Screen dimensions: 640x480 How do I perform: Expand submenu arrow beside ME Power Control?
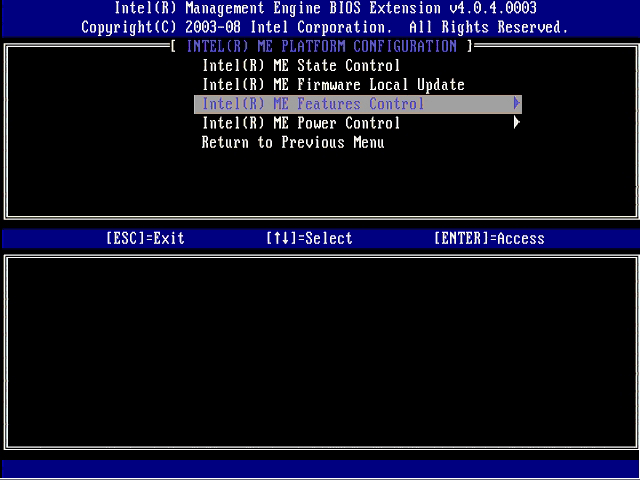(517, 123)
